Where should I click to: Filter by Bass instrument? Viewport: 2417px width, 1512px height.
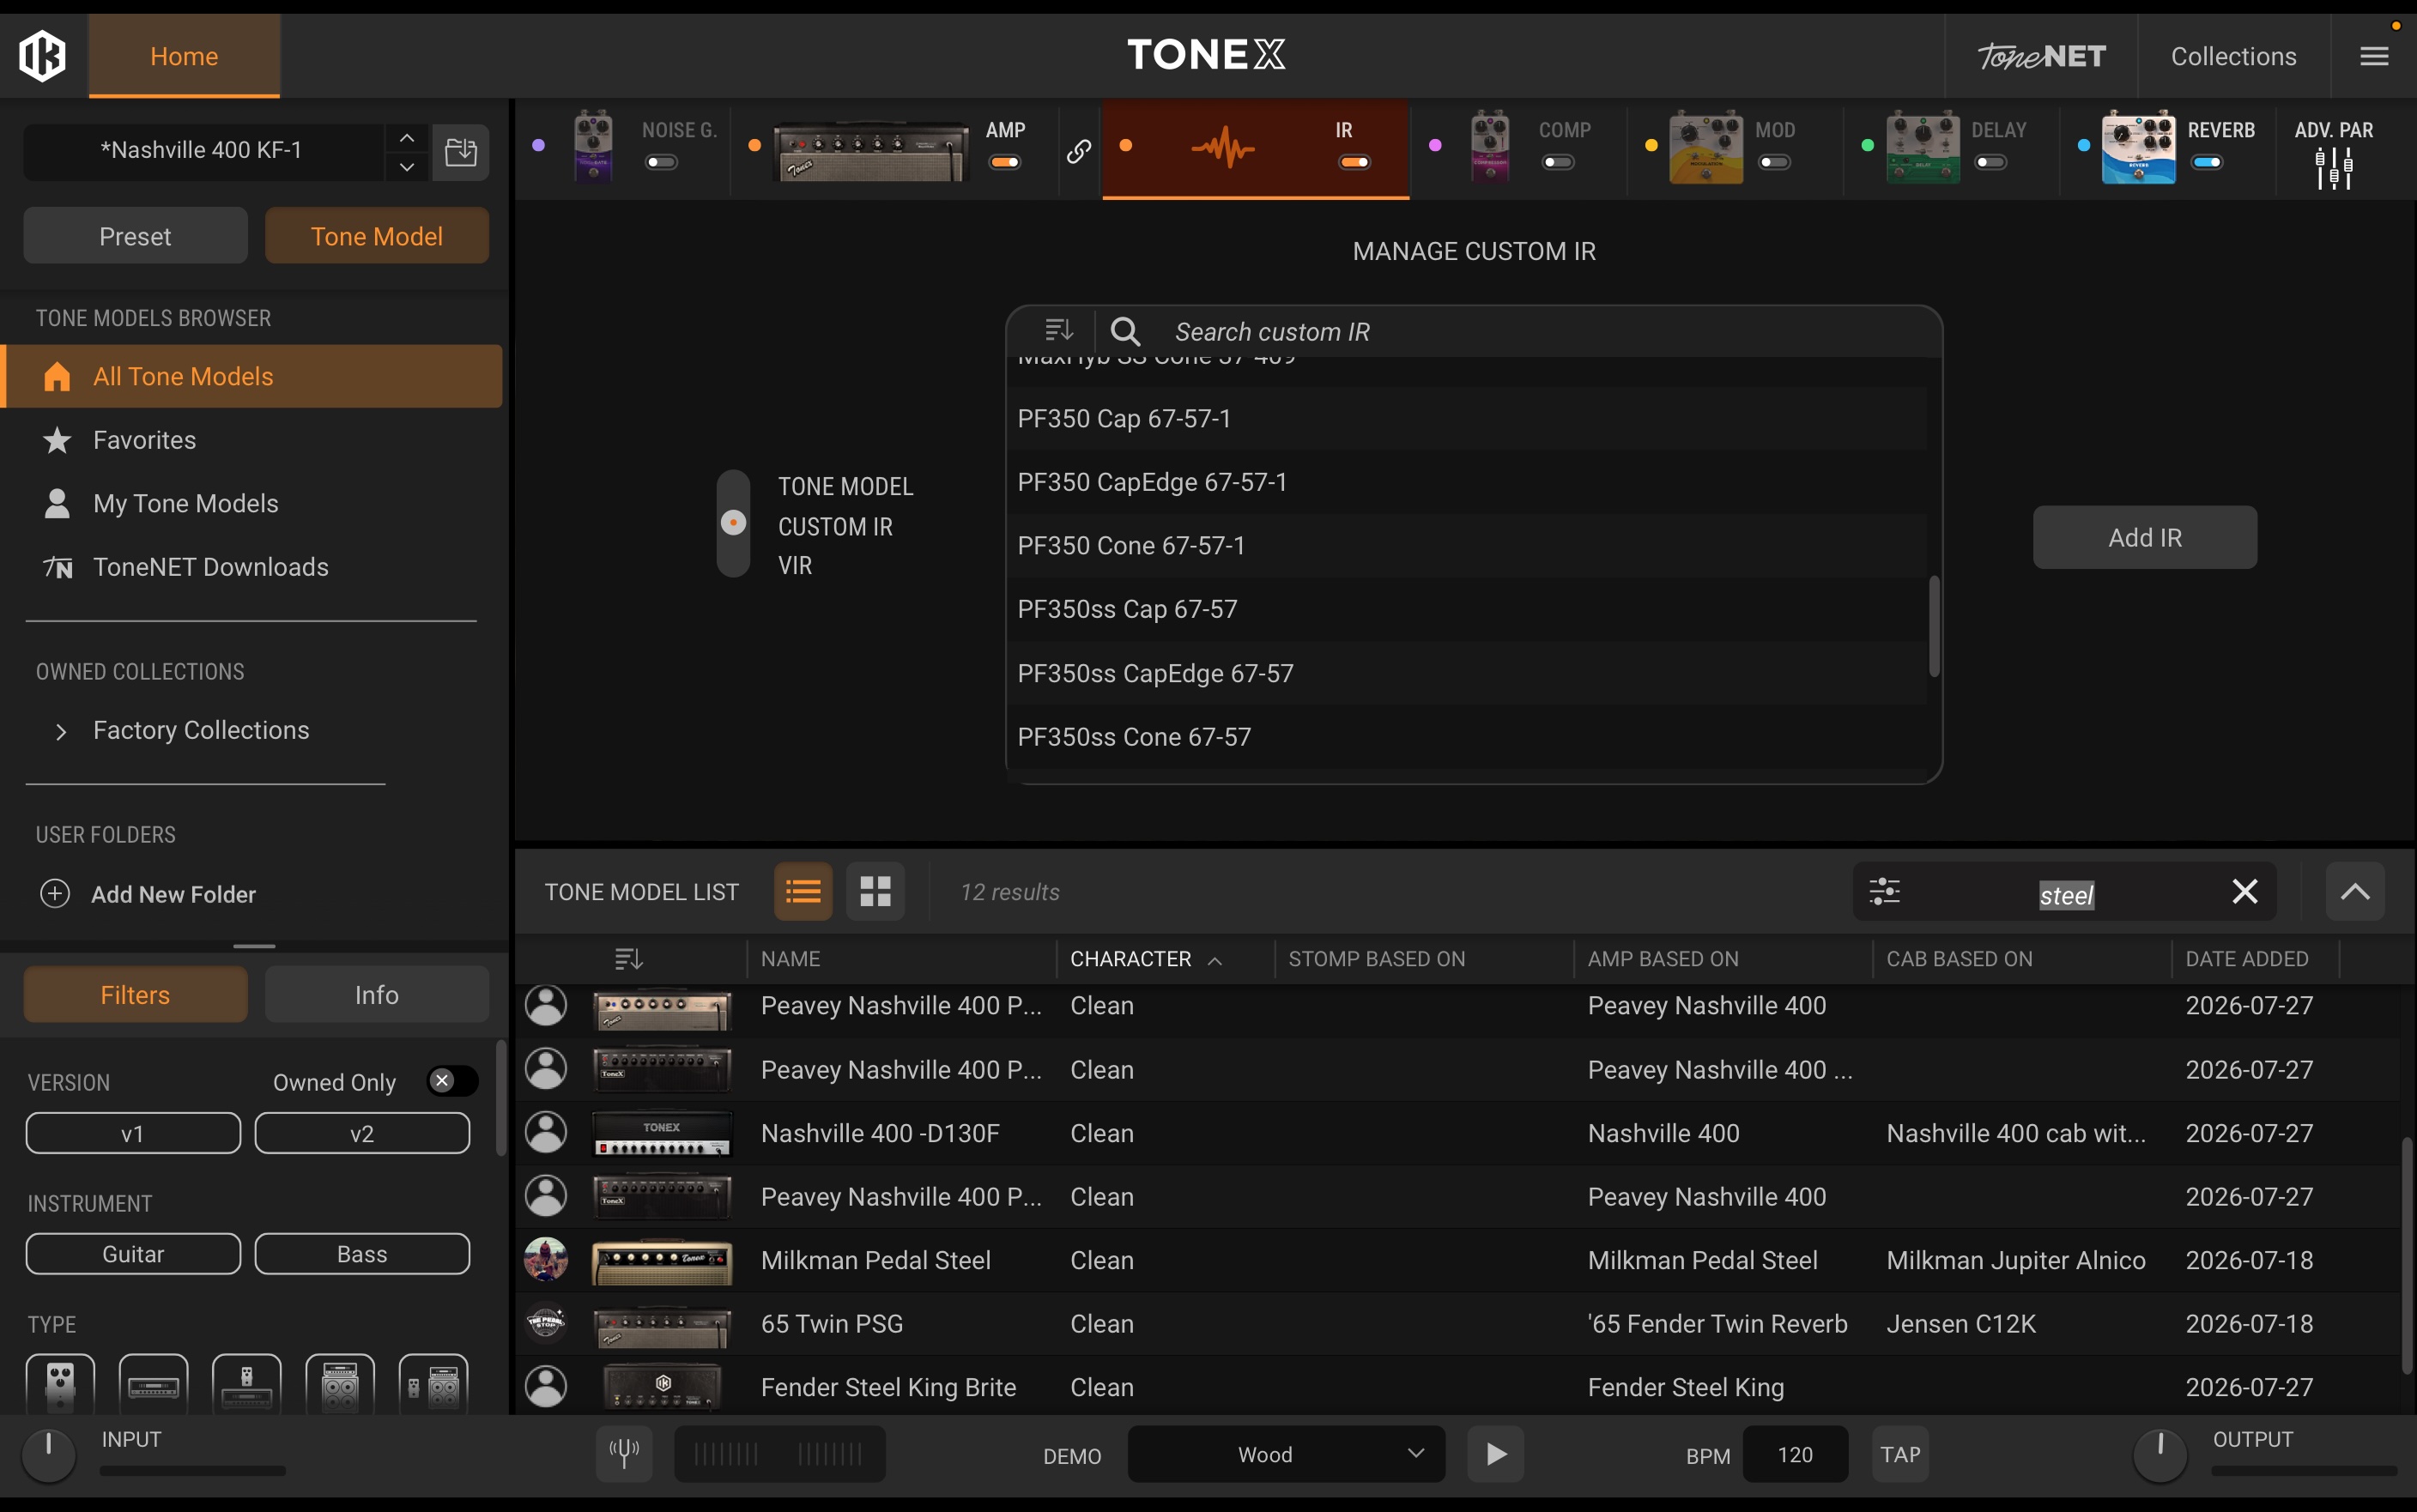pos(362,1253)
